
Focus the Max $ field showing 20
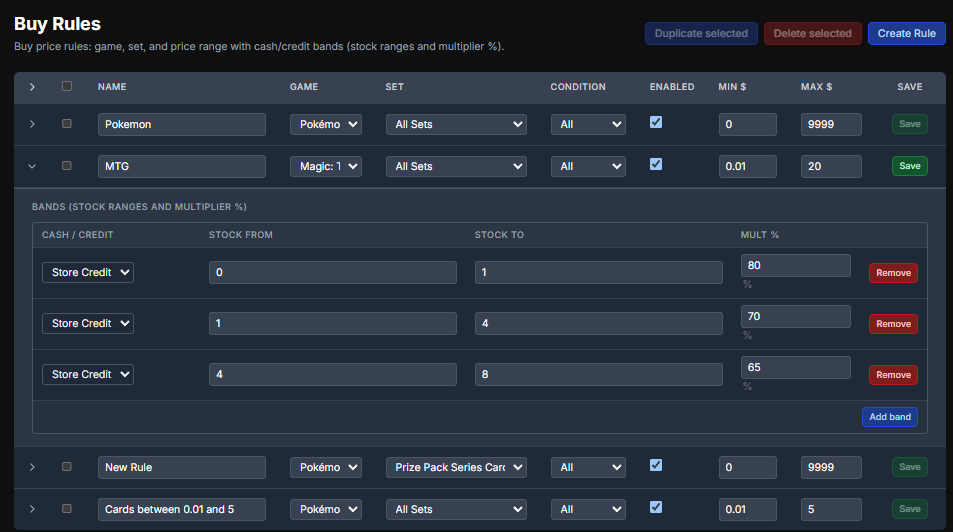[831, 166]
